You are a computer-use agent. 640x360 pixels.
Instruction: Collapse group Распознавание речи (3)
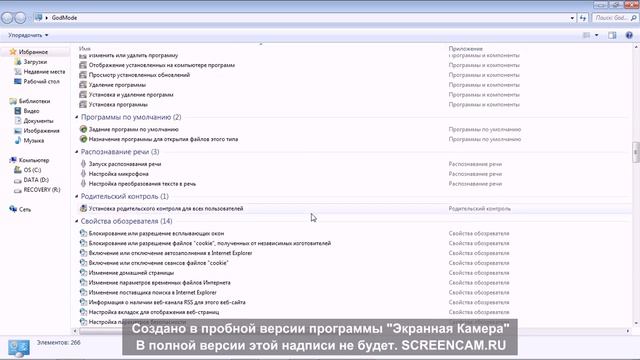click(77, 152)
